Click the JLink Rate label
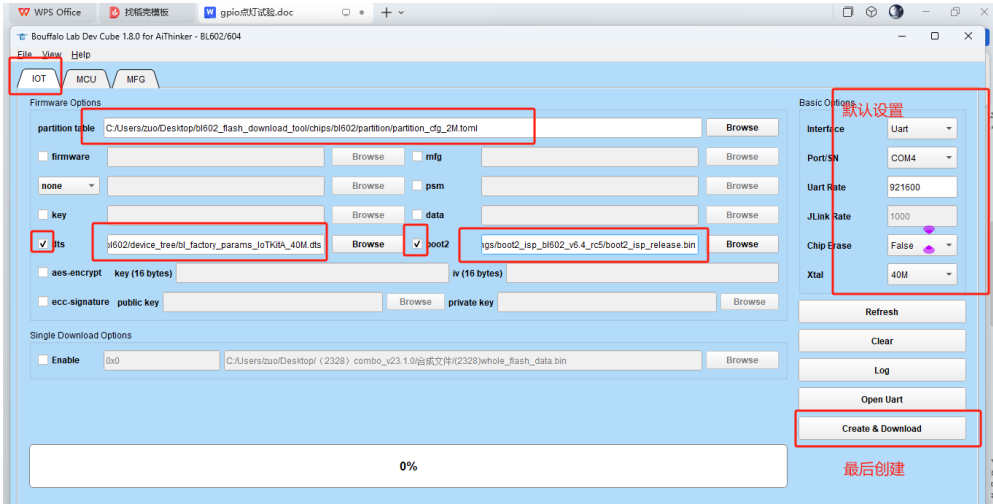993x504 pixels. click(829, 217)
